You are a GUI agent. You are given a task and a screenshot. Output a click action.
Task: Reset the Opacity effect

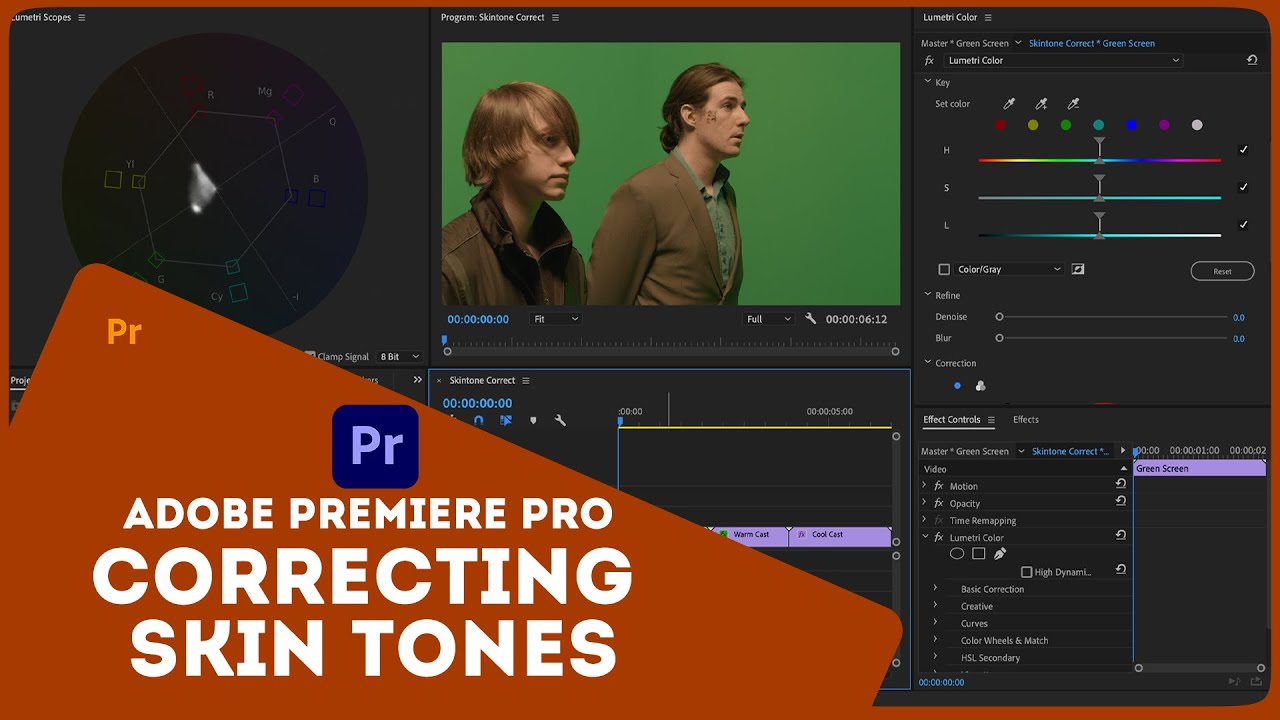1121,501
